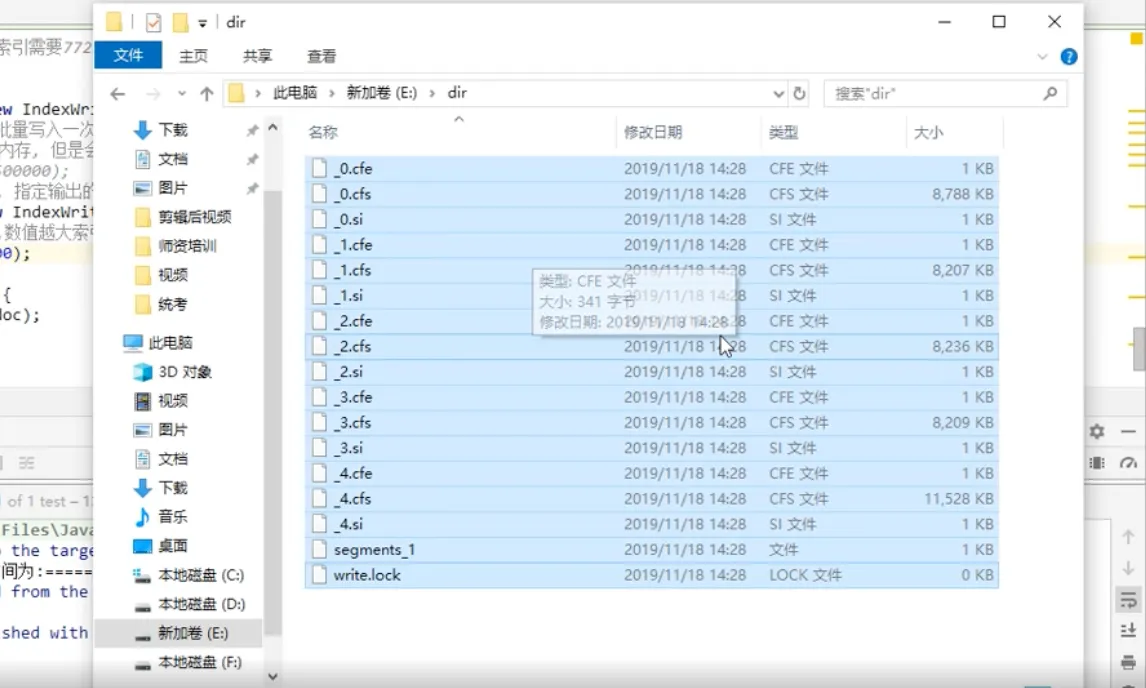Go back with the left arrow
The image size is (1146, 688).
click(118, 94)
